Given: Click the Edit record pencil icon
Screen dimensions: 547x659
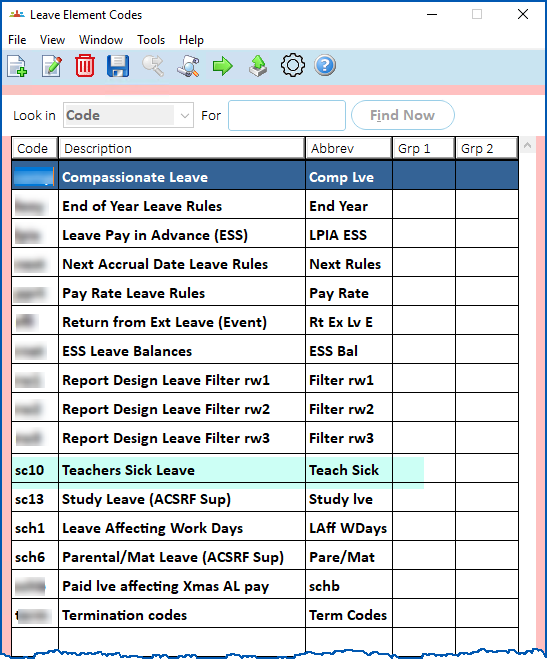Looking at the screenshot, I should click(x=52, y=66).
